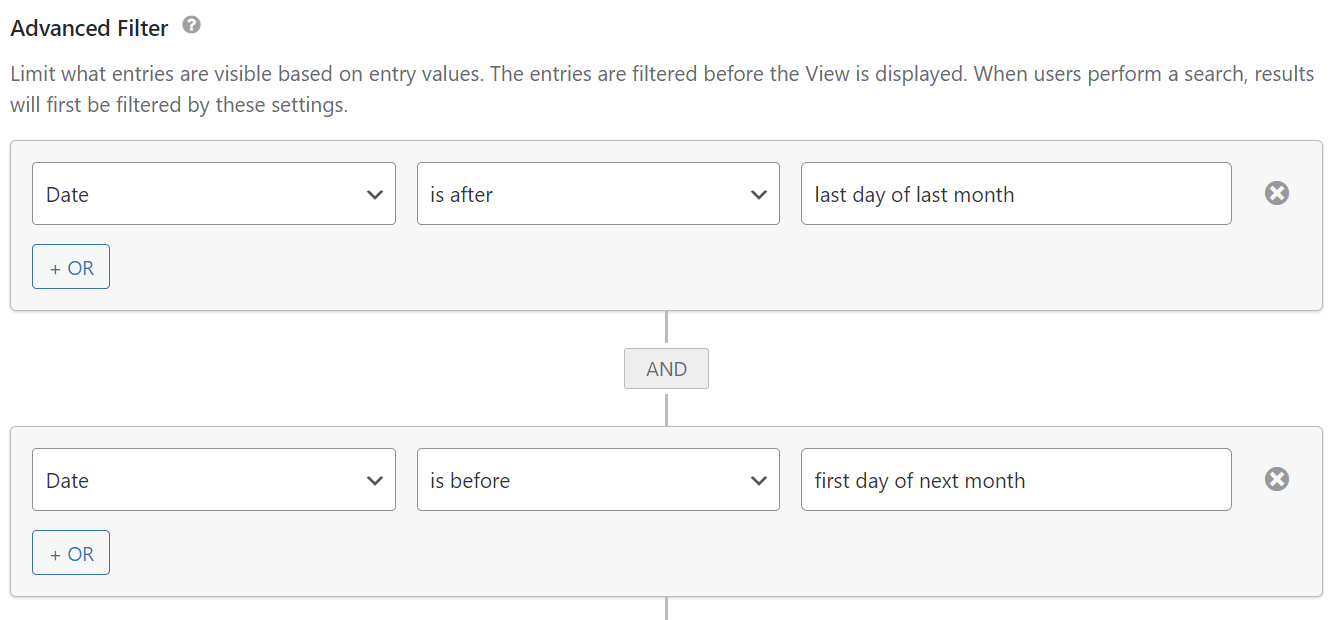Viewport: 1332px width, 620px height.
Task: Open the Date field dropdown in first filter
Action: click(214, 194)
